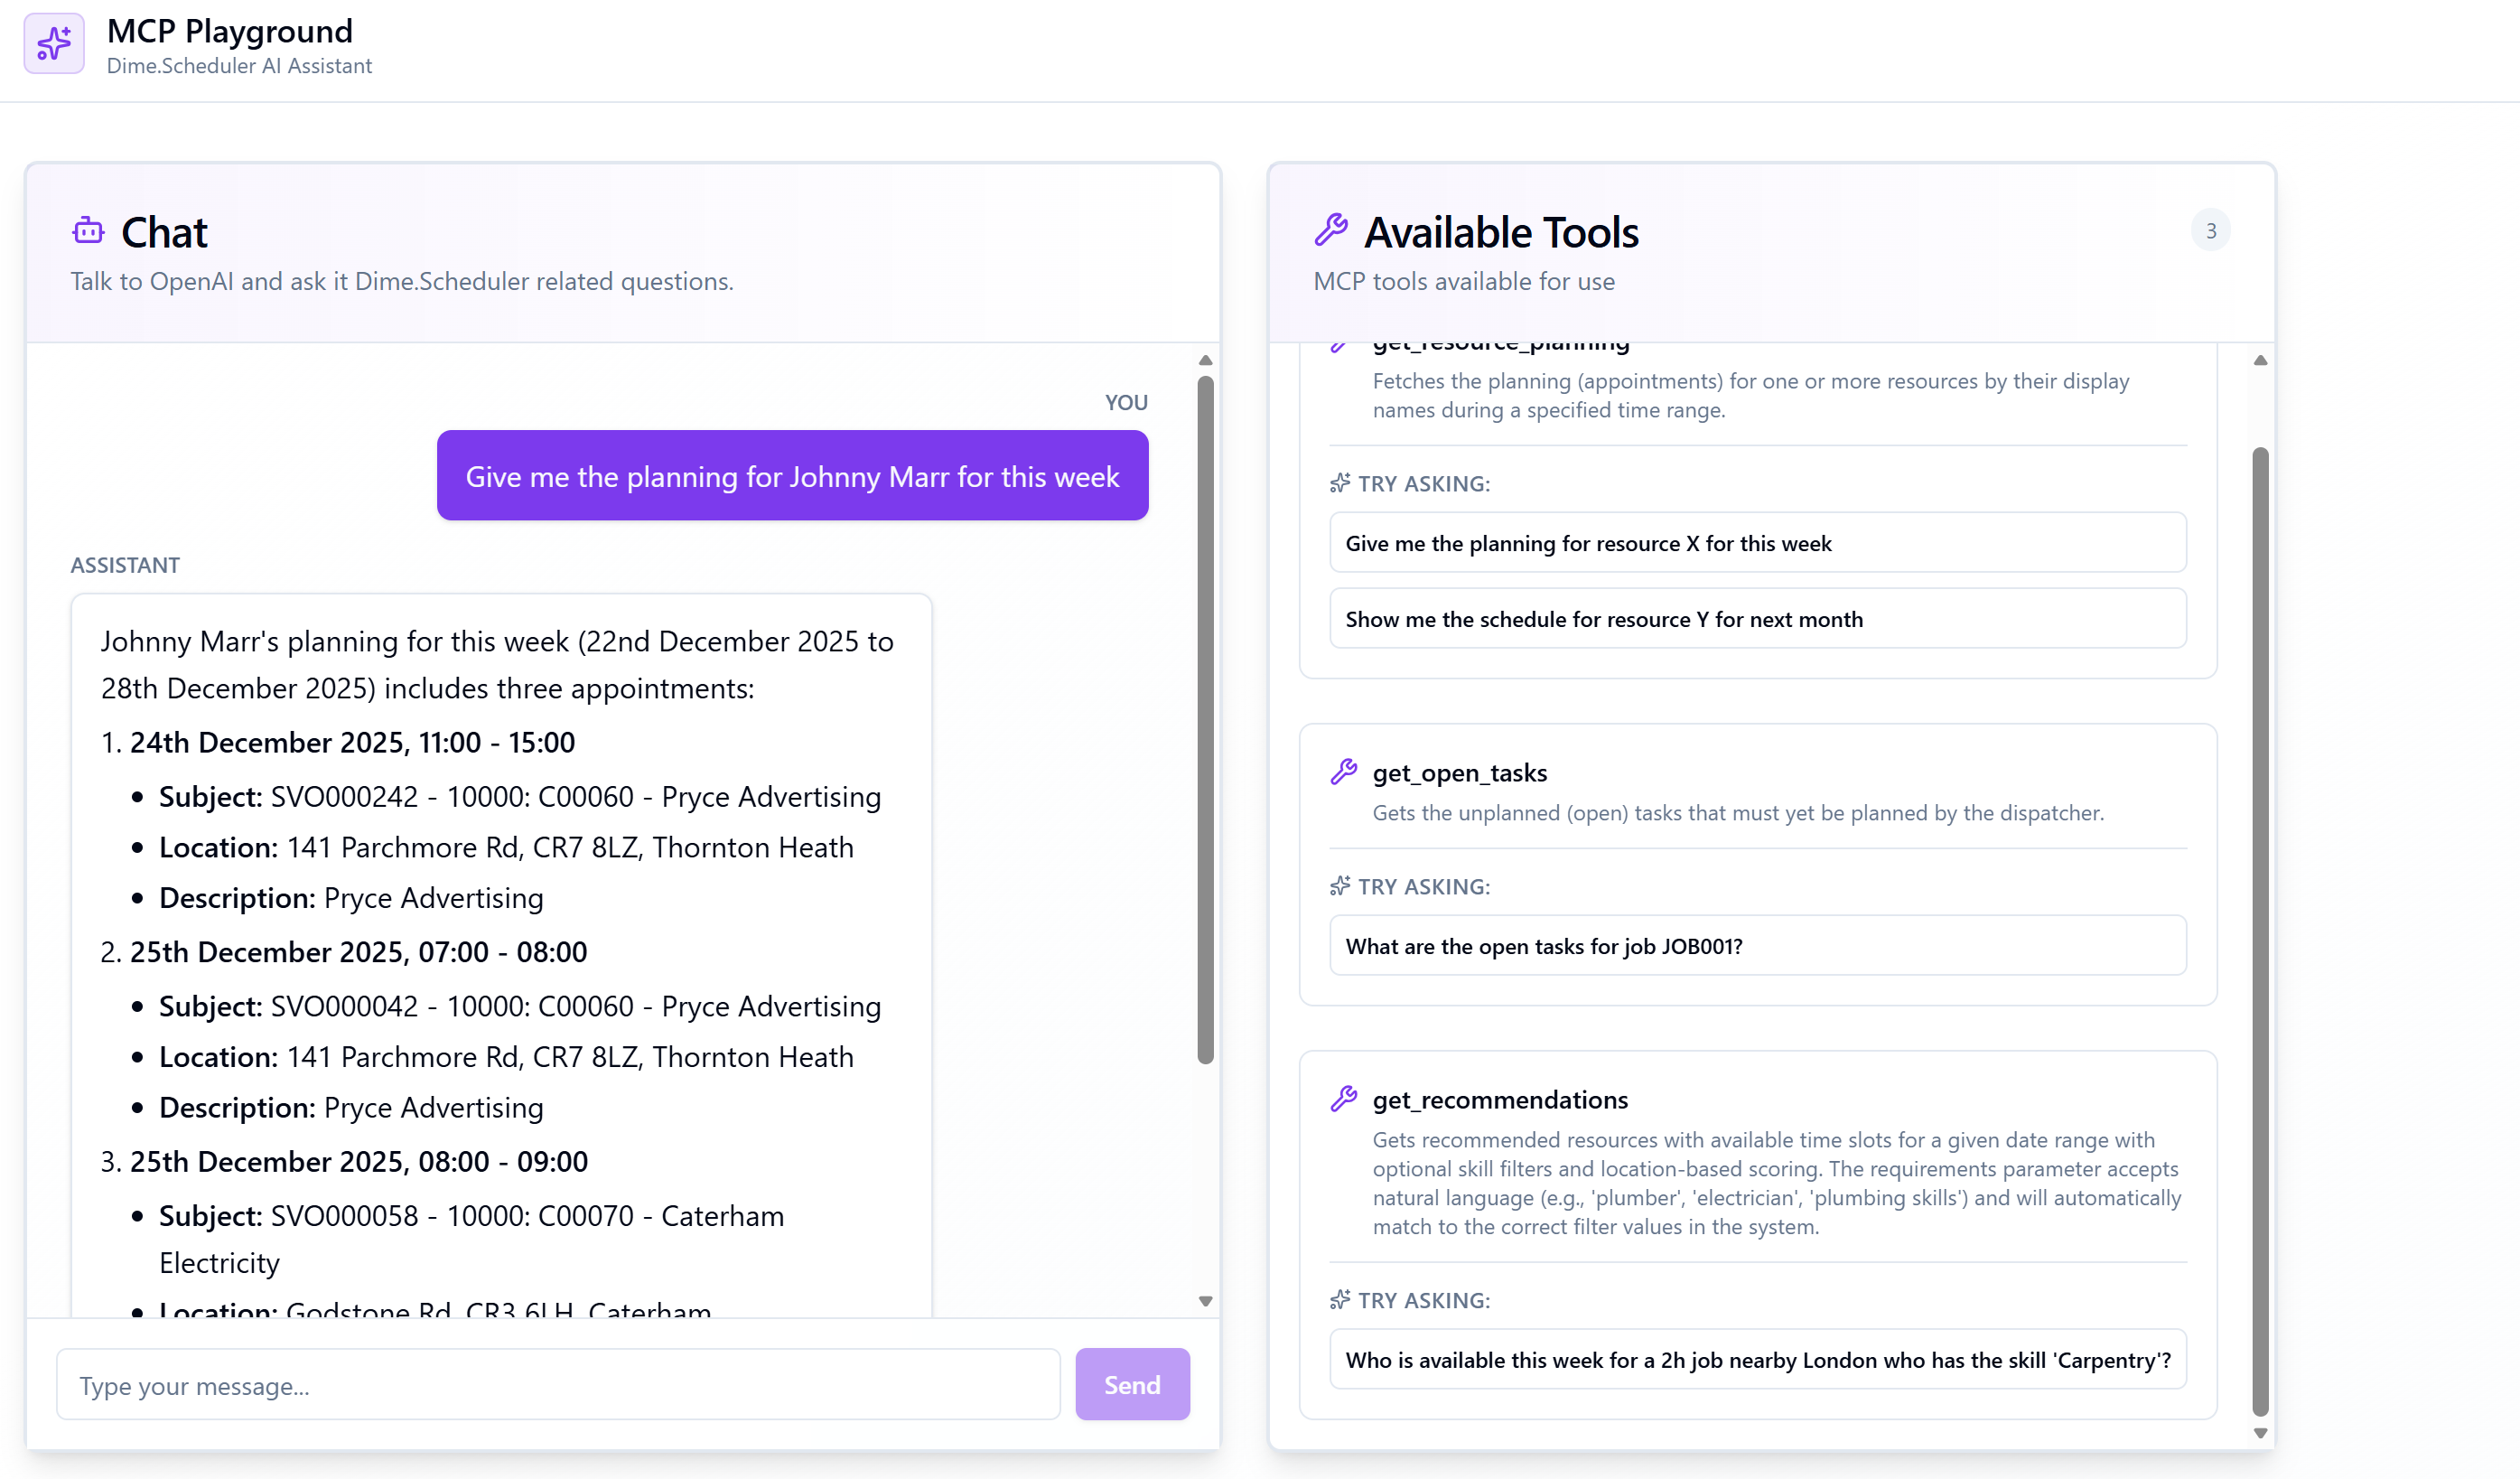Click the tools panel scroll-up arrow
Viewport: 2520px width, 1479px height.
click(2260, 360)
